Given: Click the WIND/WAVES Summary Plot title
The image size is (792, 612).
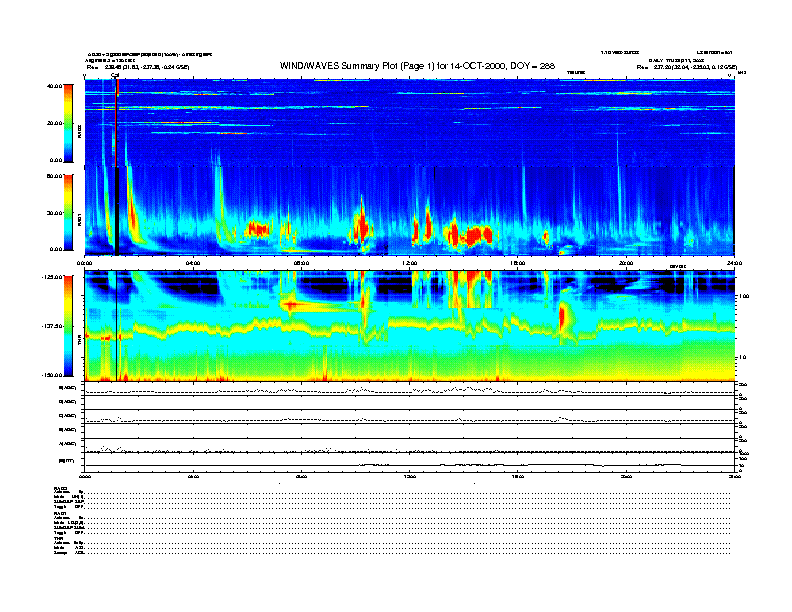Looking at the screenshot, I should tap(417, 66).
